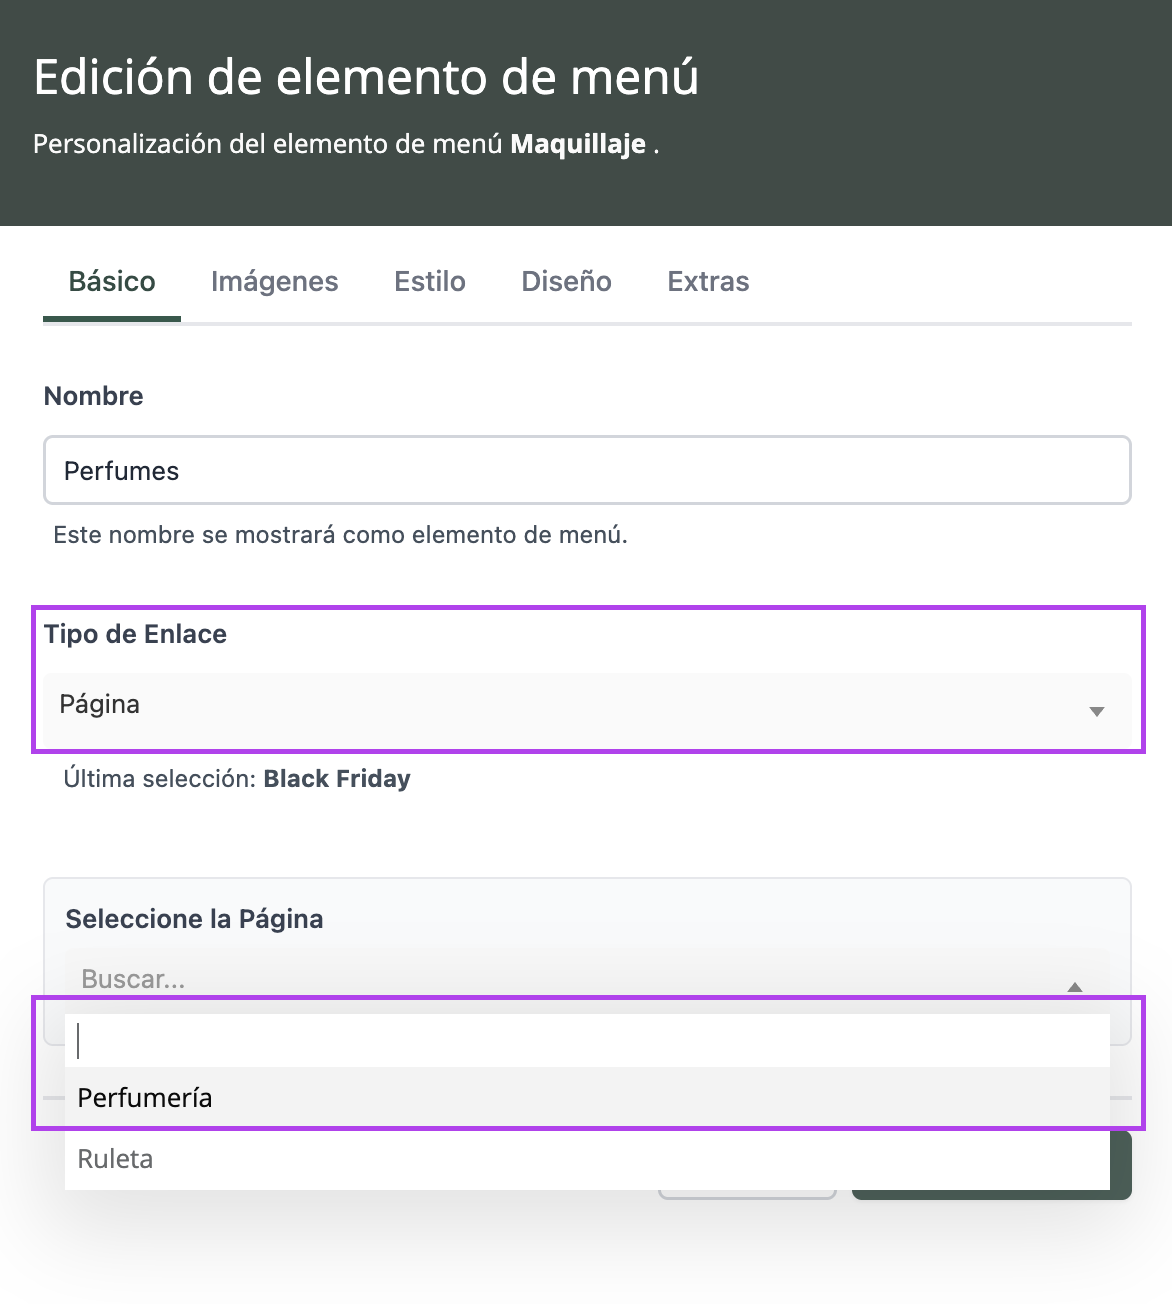Go to the Diseño tab
The height and width of the screenshot is (1304, 1172).
(x=566, y=282)
